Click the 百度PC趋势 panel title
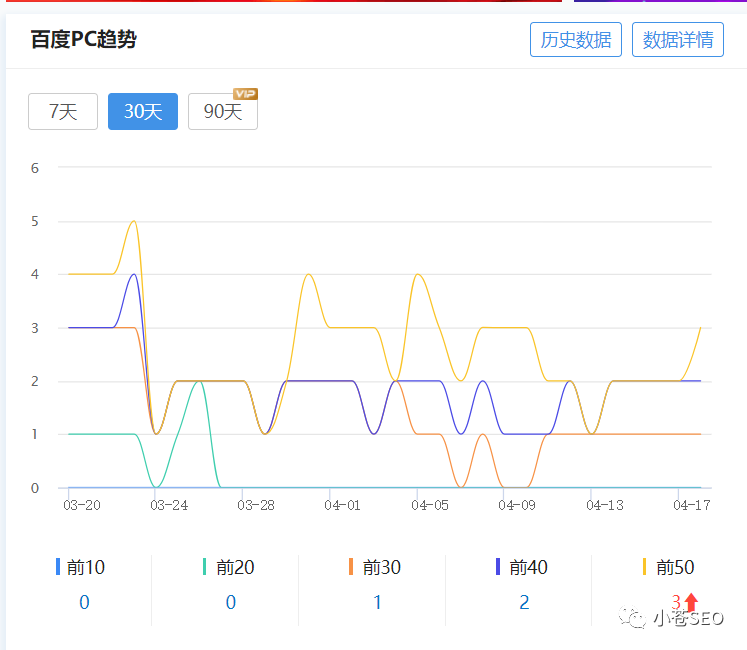747x650 pixels. pos(84,39)
